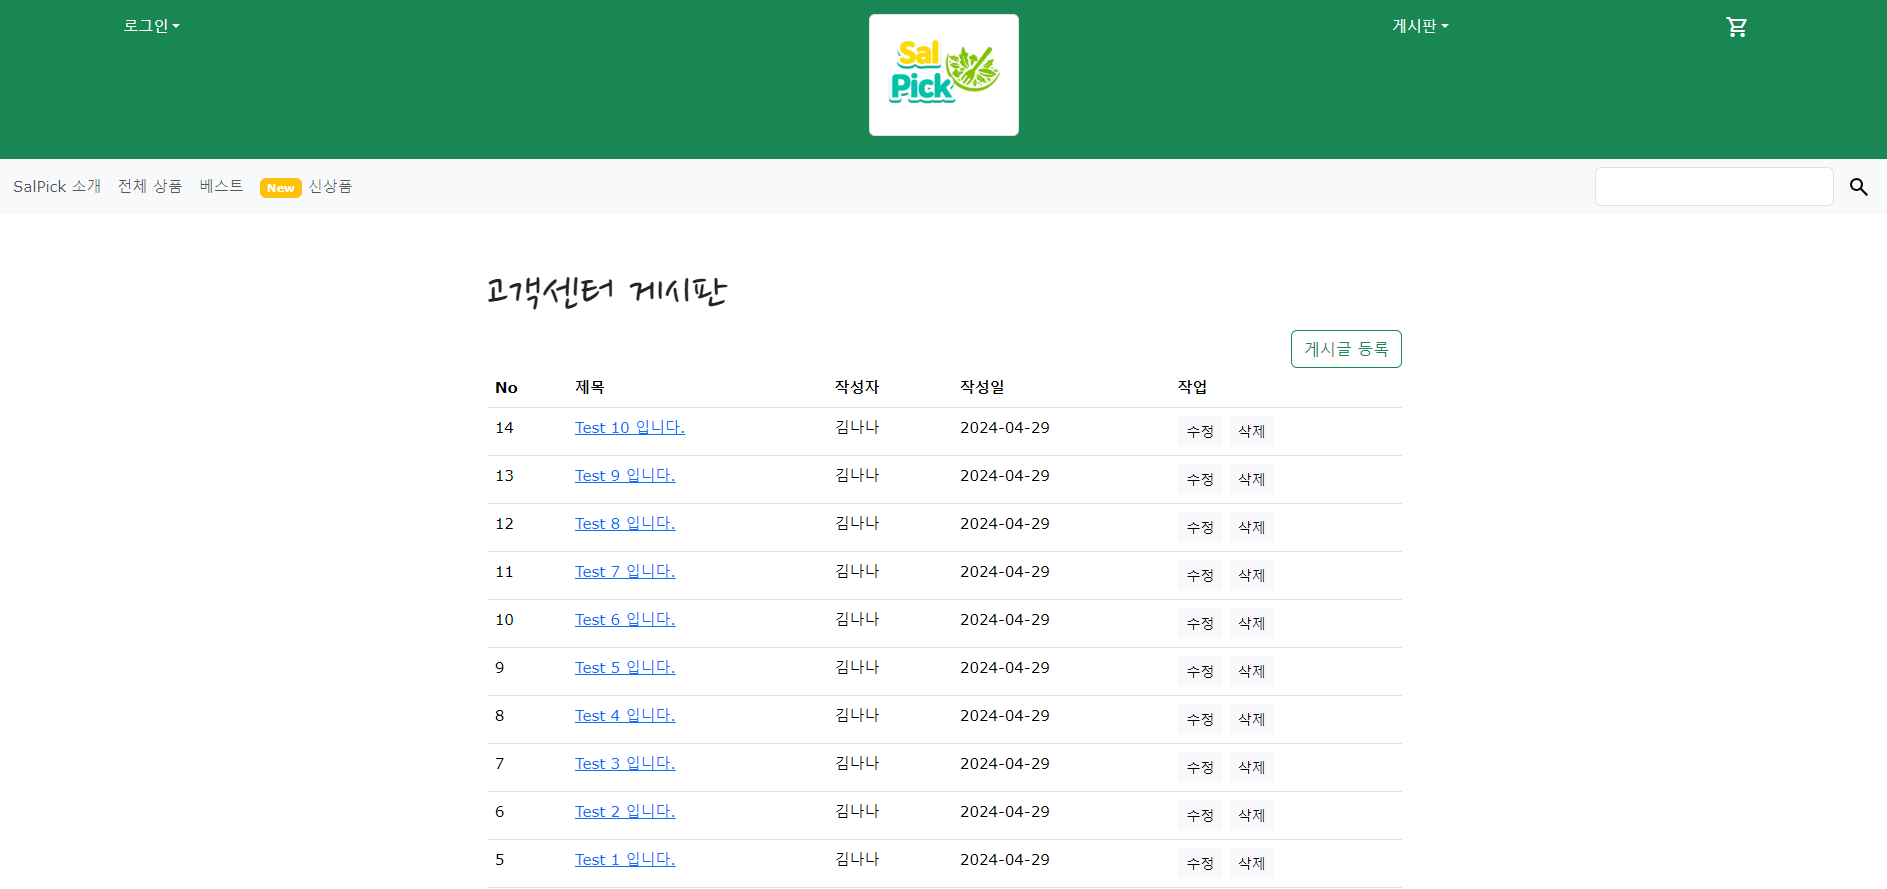Click date 2024-04-29 in row 5

pos(1005,860)
